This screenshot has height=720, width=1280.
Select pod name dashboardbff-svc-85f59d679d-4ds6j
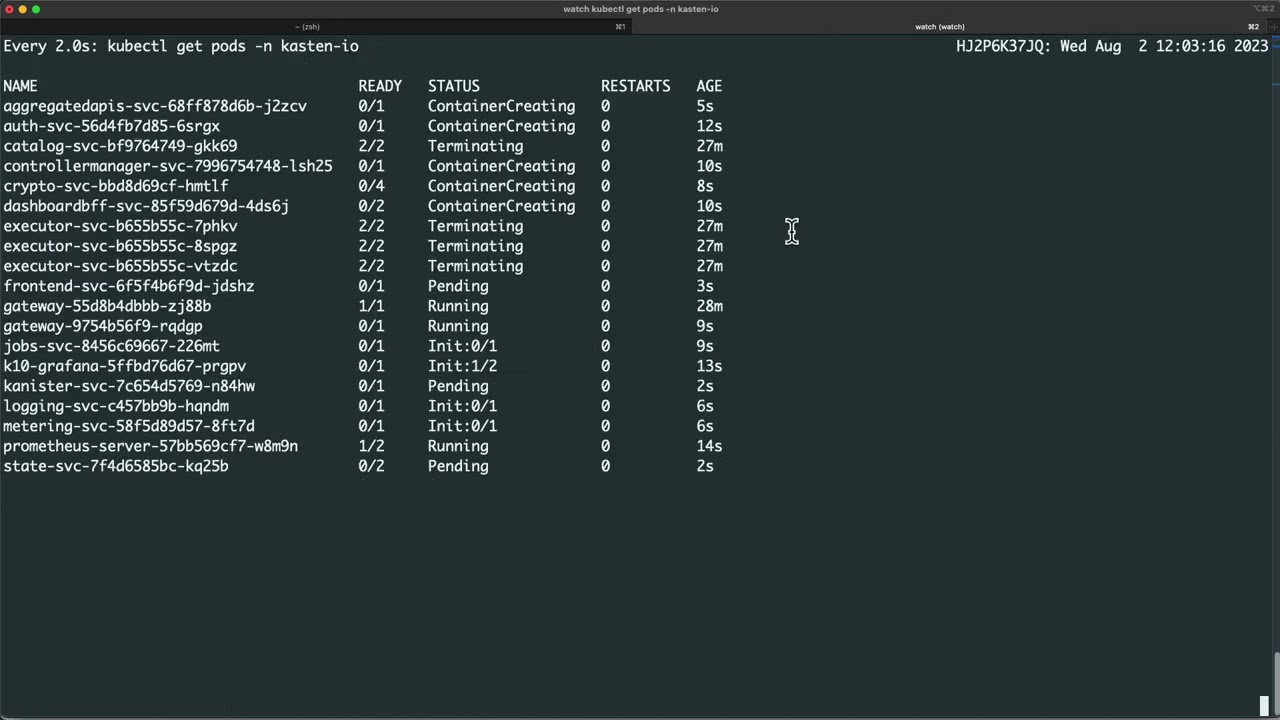pyautogui.click(x=146, y=206)
